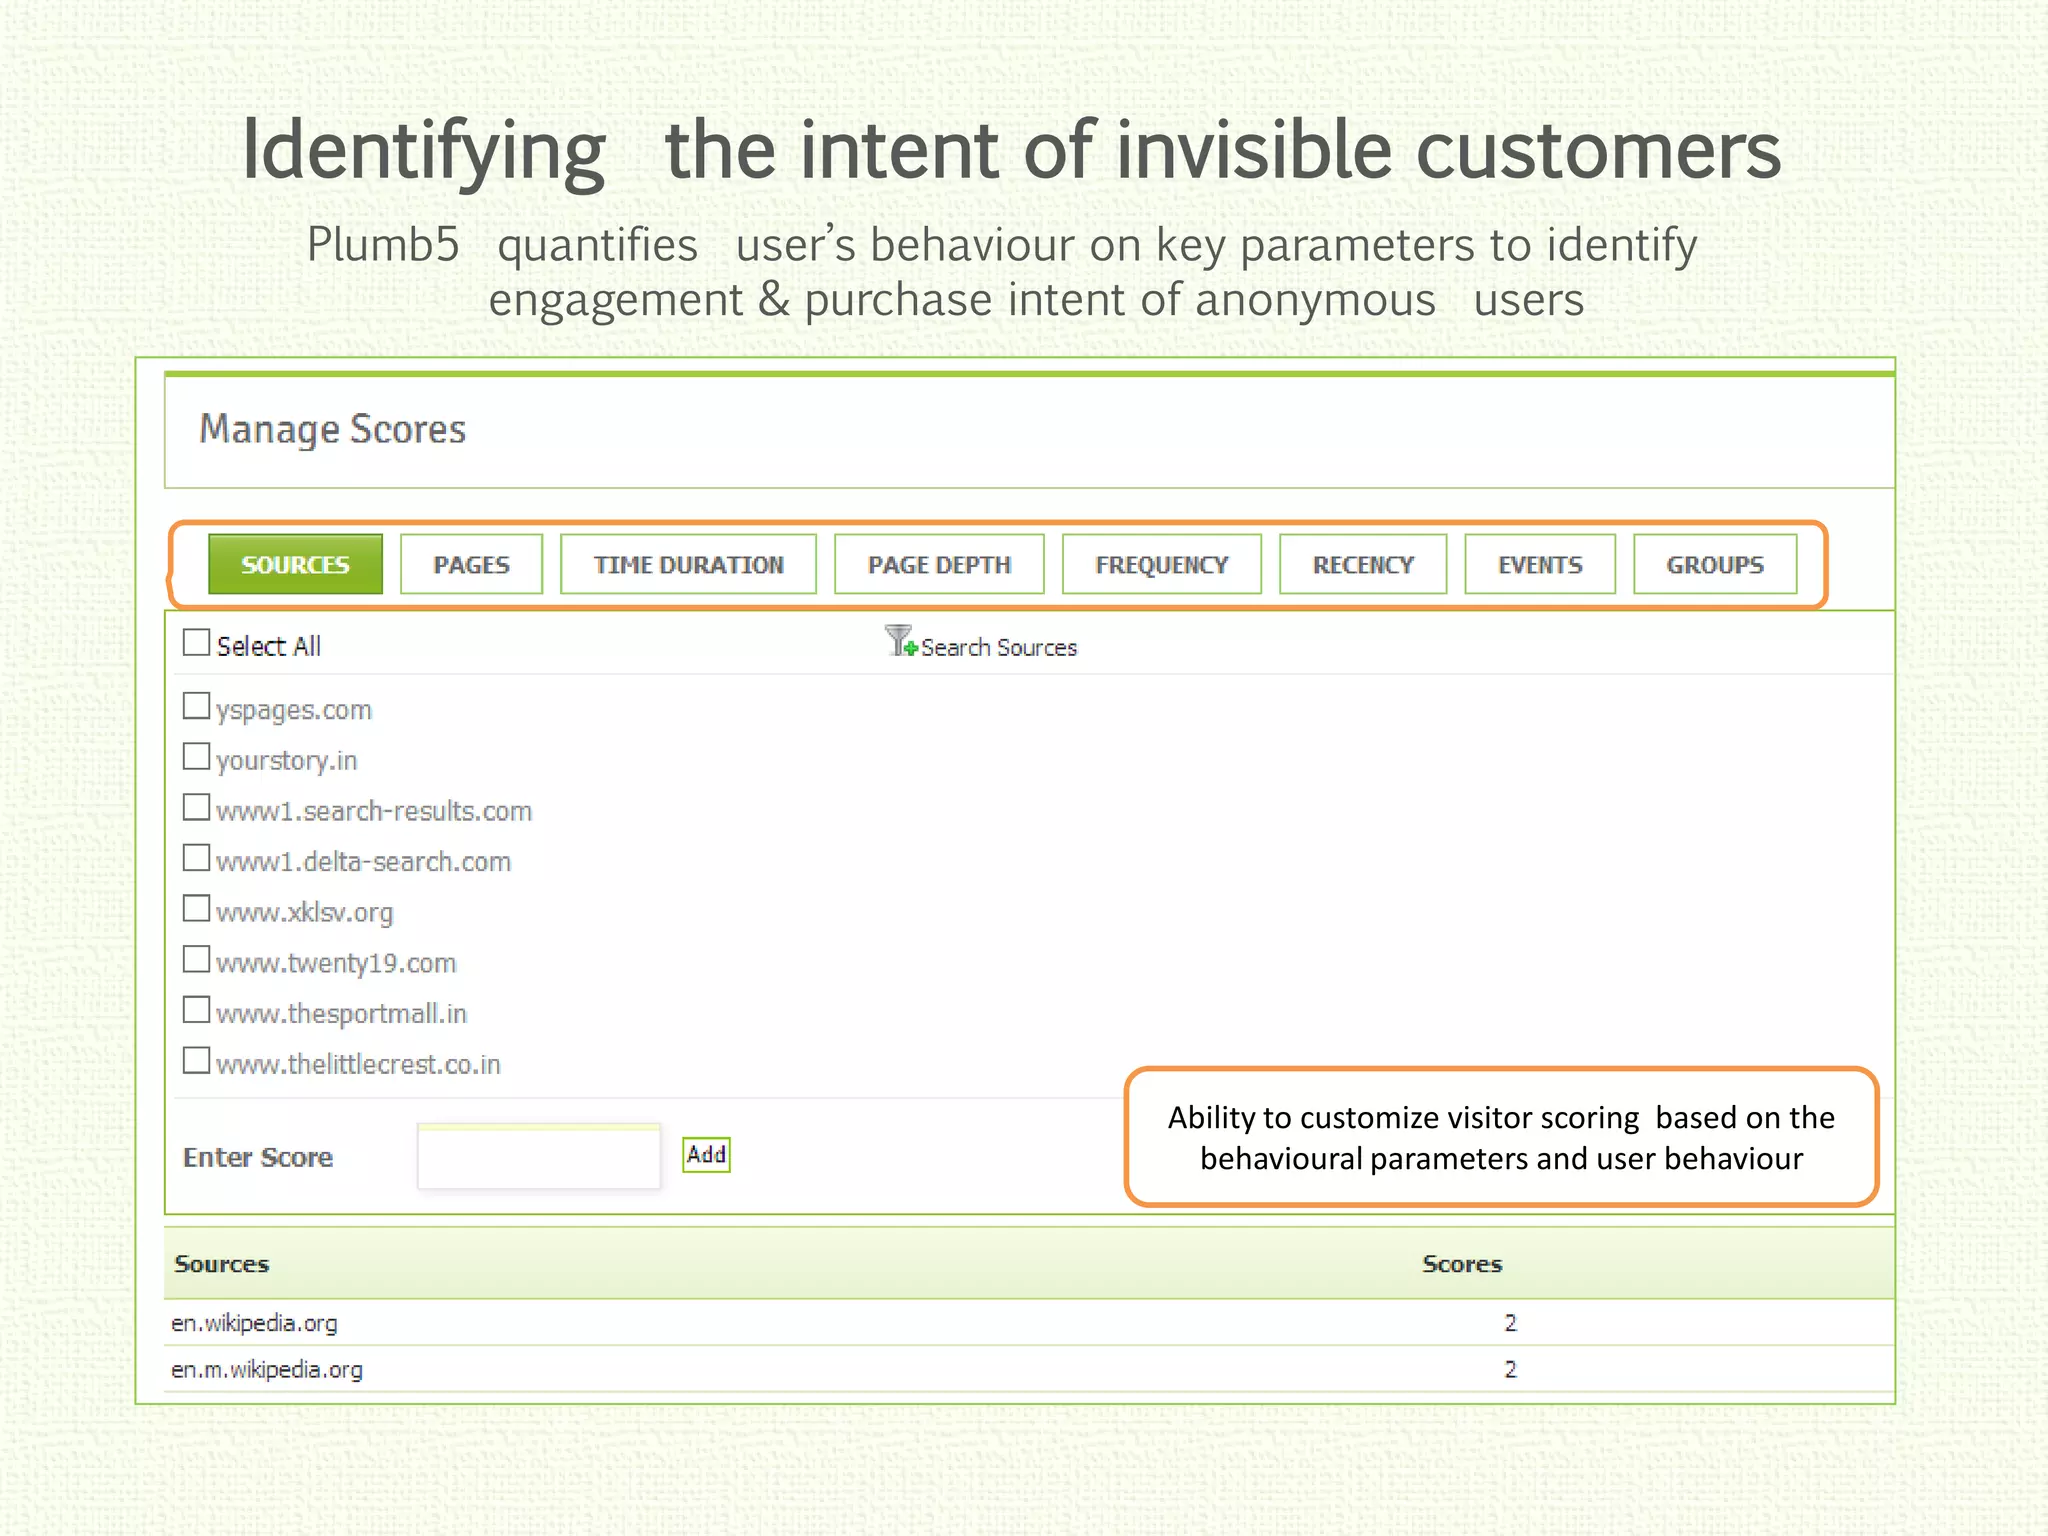This screenshot has height=1536, width=2048.
Task: Open the TIME DURATION tab
Action: click(688, 564)
